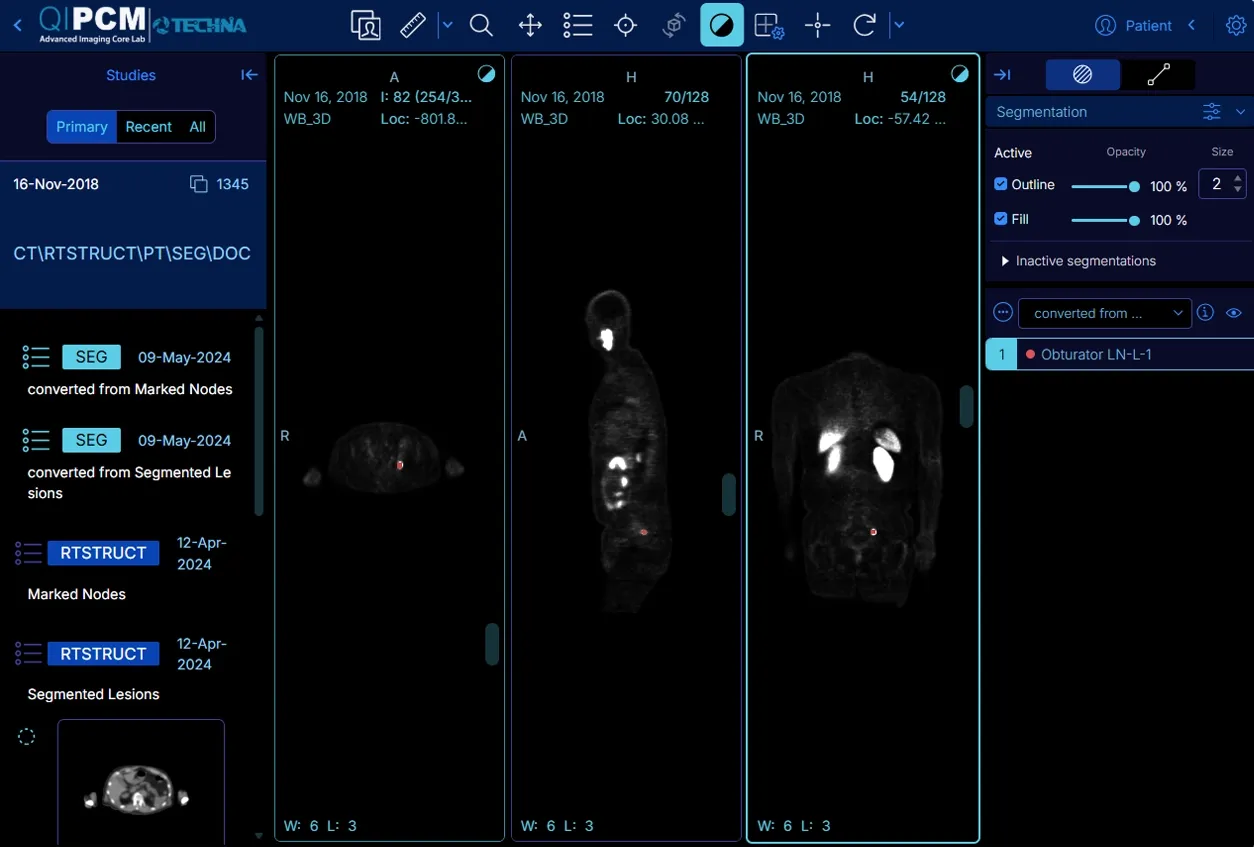Open the more tools dropdown after reset
The width and height of the screenshot is (1254, 847).
(898, 25)
